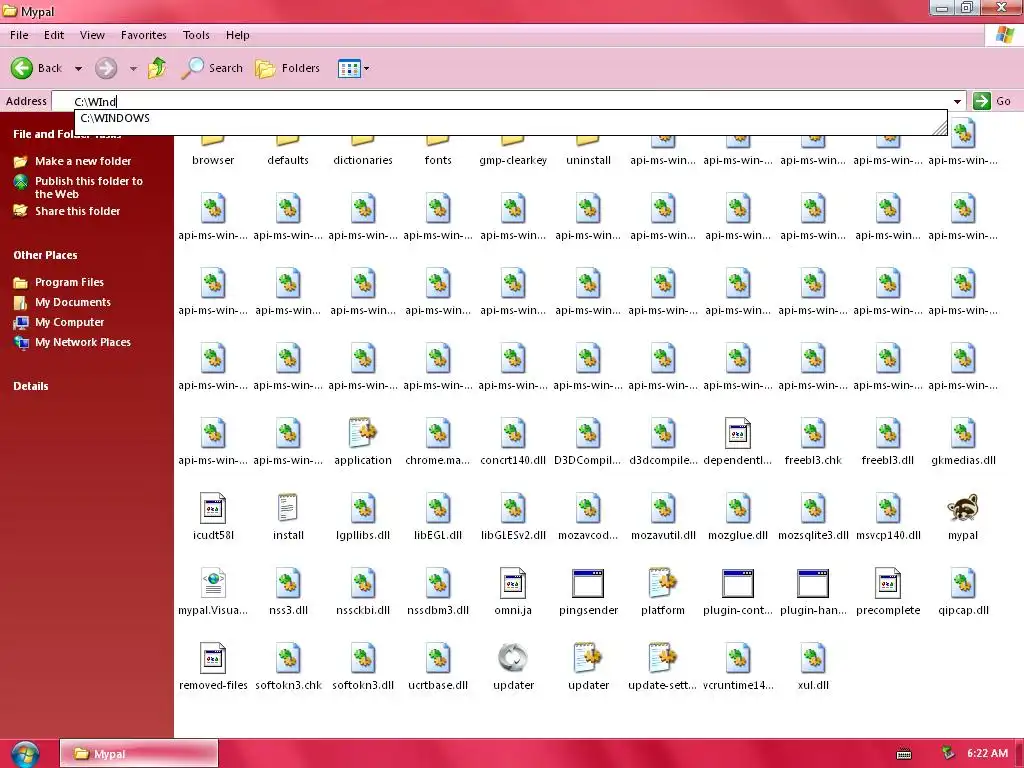Click the green Go button

pos(993,101)
